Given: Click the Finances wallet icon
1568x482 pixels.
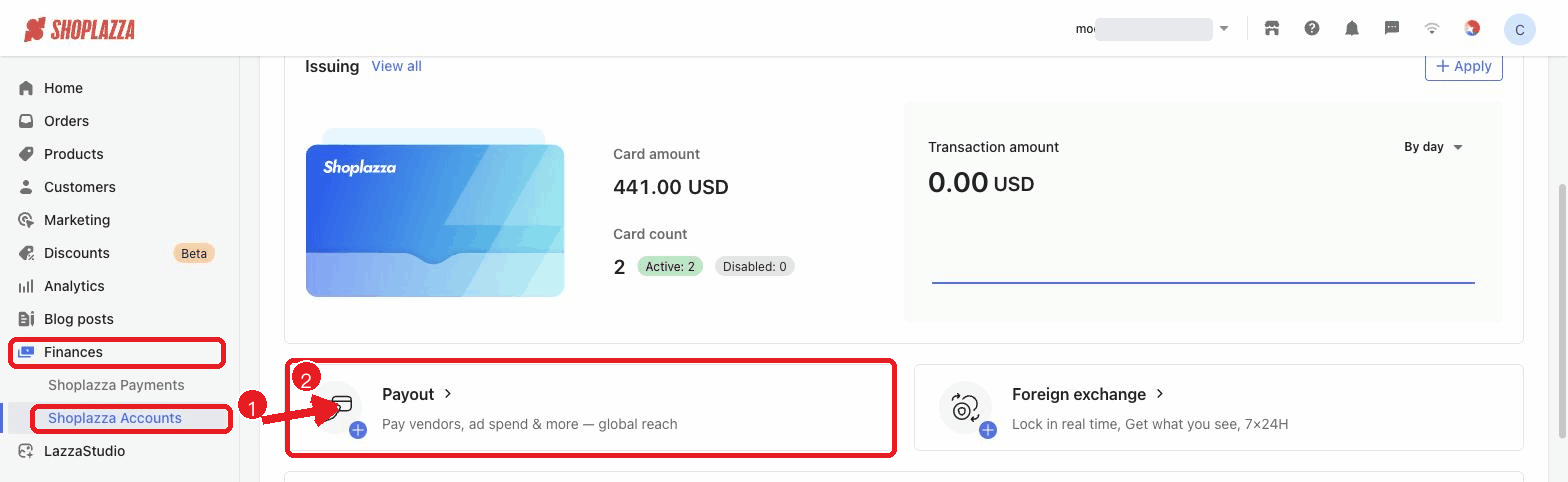Looking at the screenshot, I should coord(26,352).
